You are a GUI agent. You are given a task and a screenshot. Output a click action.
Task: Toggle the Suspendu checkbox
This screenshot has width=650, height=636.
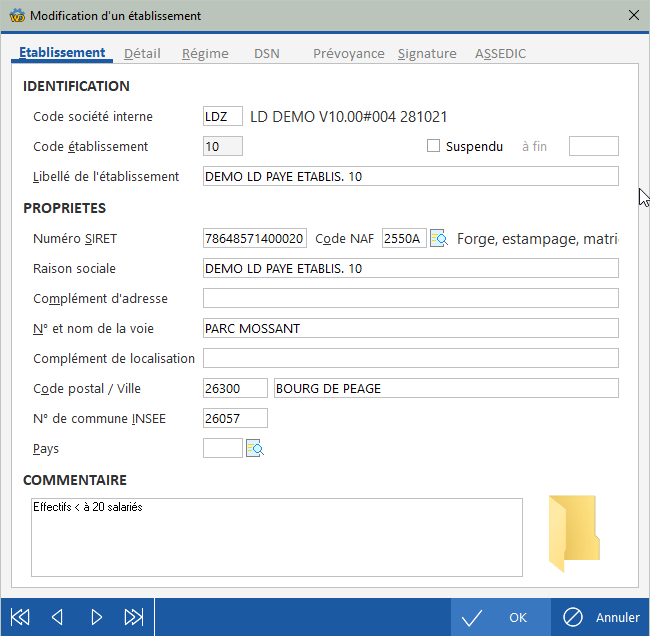coord(433,146)
